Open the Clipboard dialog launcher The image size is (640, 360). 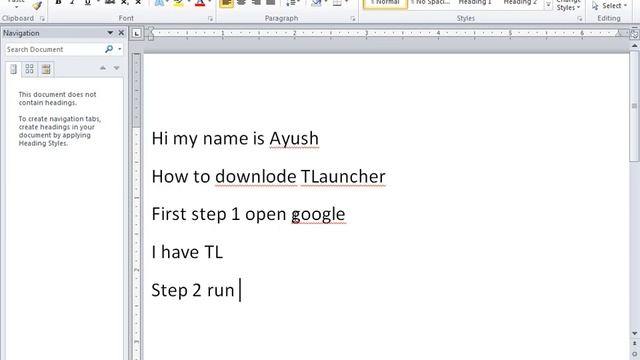[42, 19]
